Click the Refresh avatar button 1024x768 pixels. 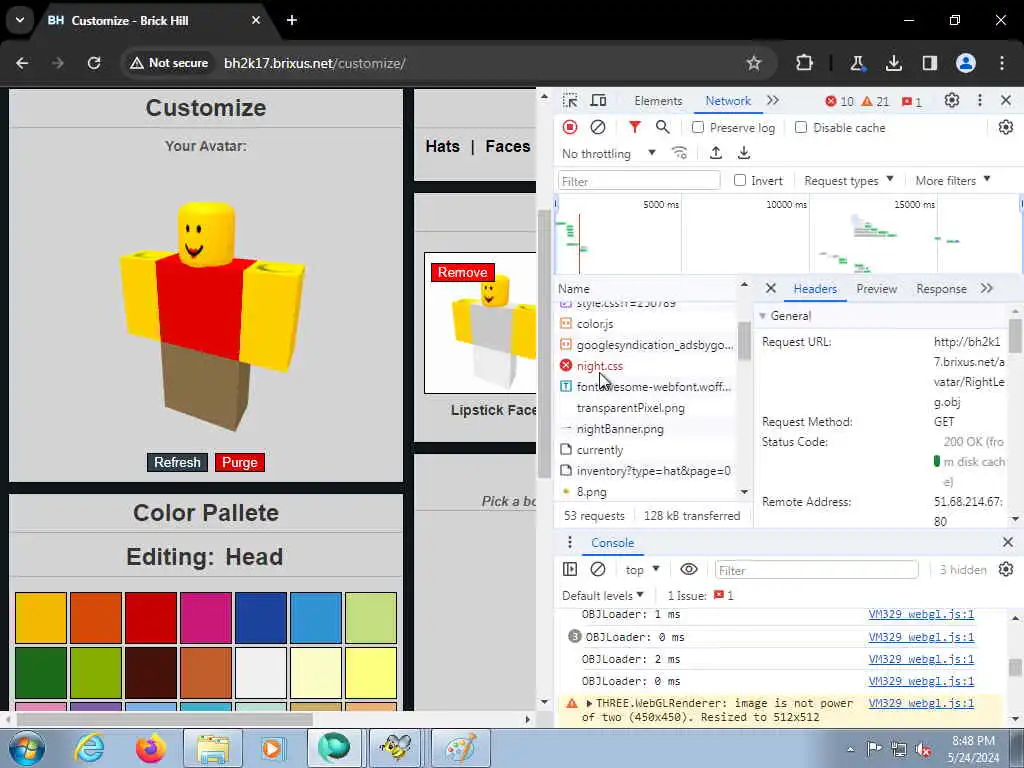177,462
